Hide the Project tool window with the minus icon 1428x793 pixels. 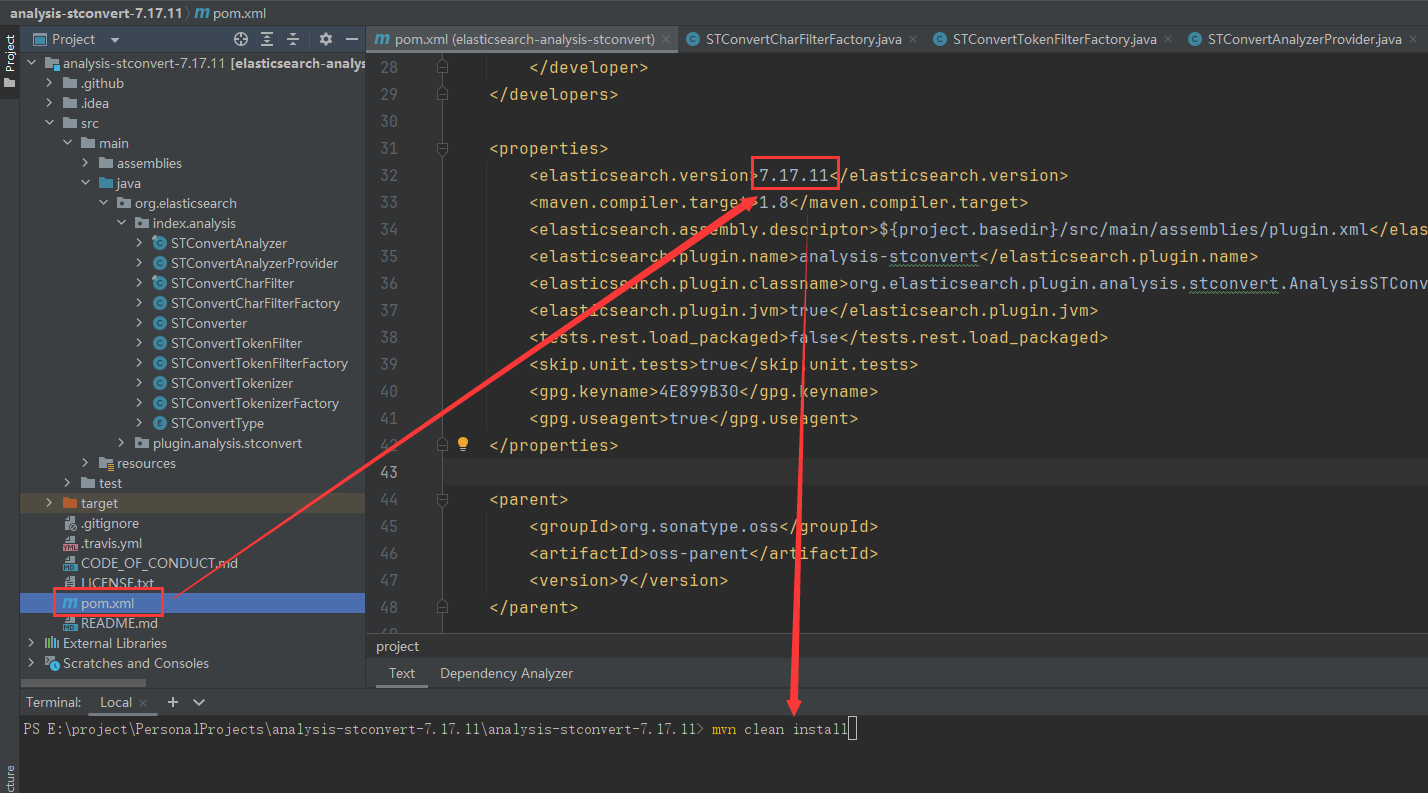pyautogui.click(x=352, y=39)
